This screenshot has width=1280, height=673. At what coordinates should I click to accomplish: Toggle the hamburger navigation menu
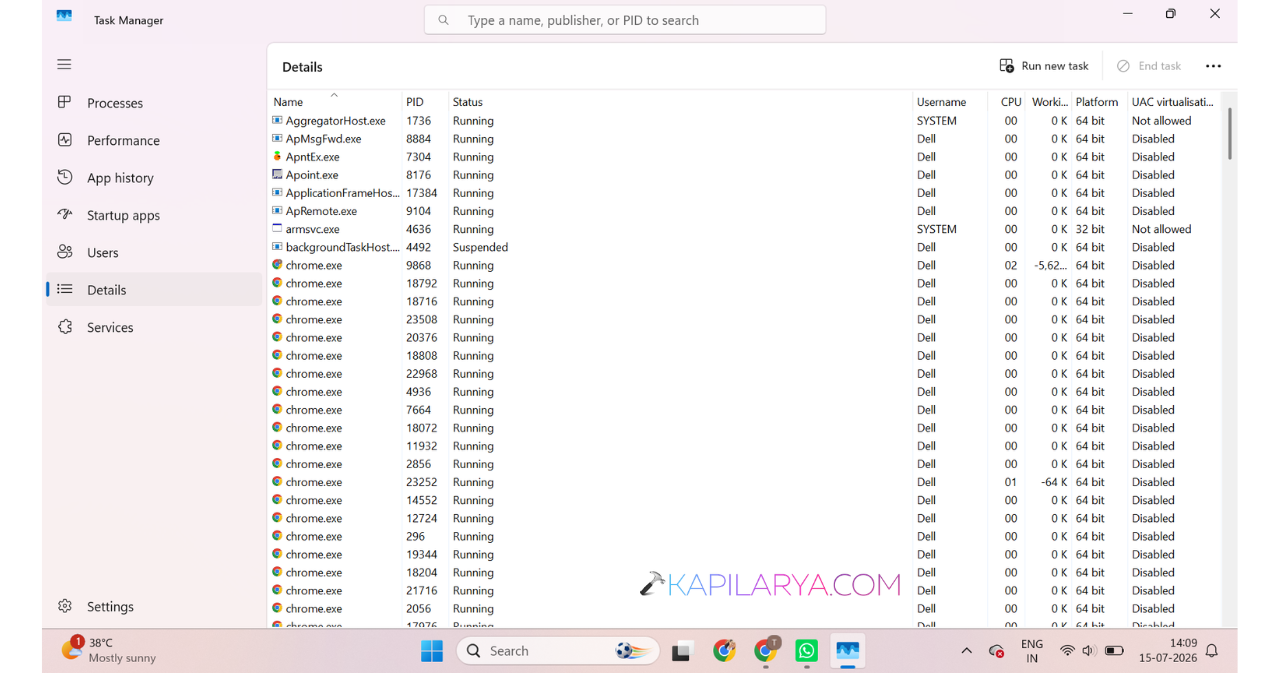pyautogui.click(x=64, y=64)
